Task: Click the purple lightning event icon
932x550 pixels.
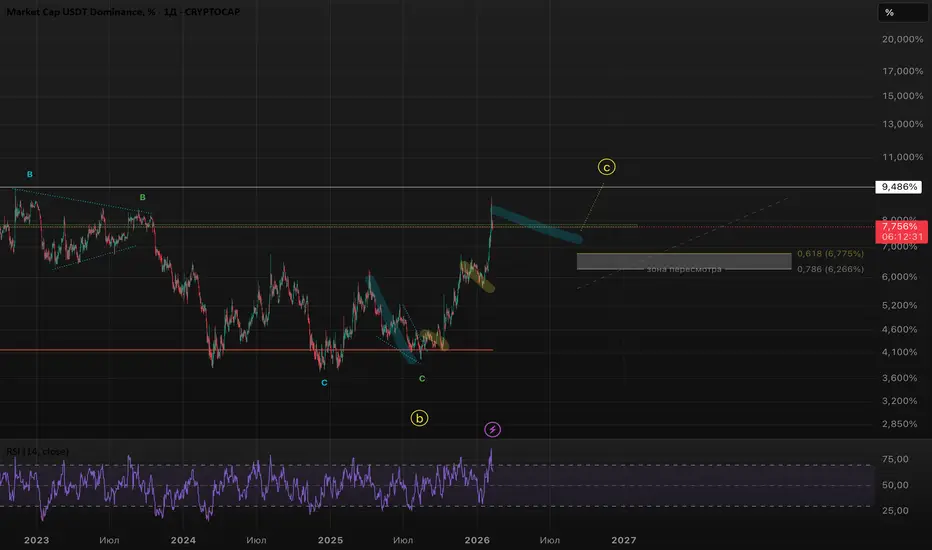Action: [x=492, y=429]
